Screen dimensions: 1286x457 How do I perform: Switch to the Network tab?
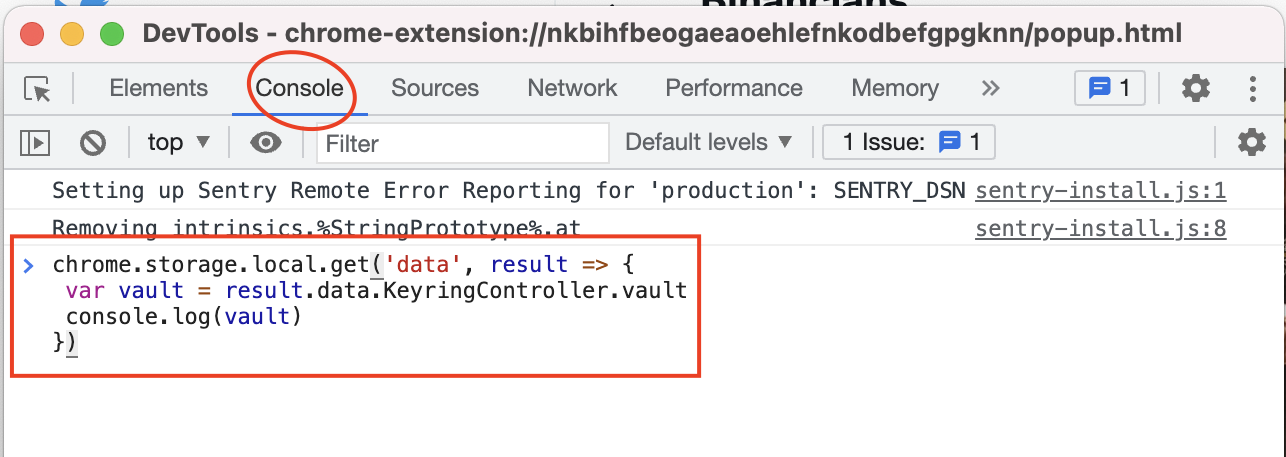pos(572,88)
